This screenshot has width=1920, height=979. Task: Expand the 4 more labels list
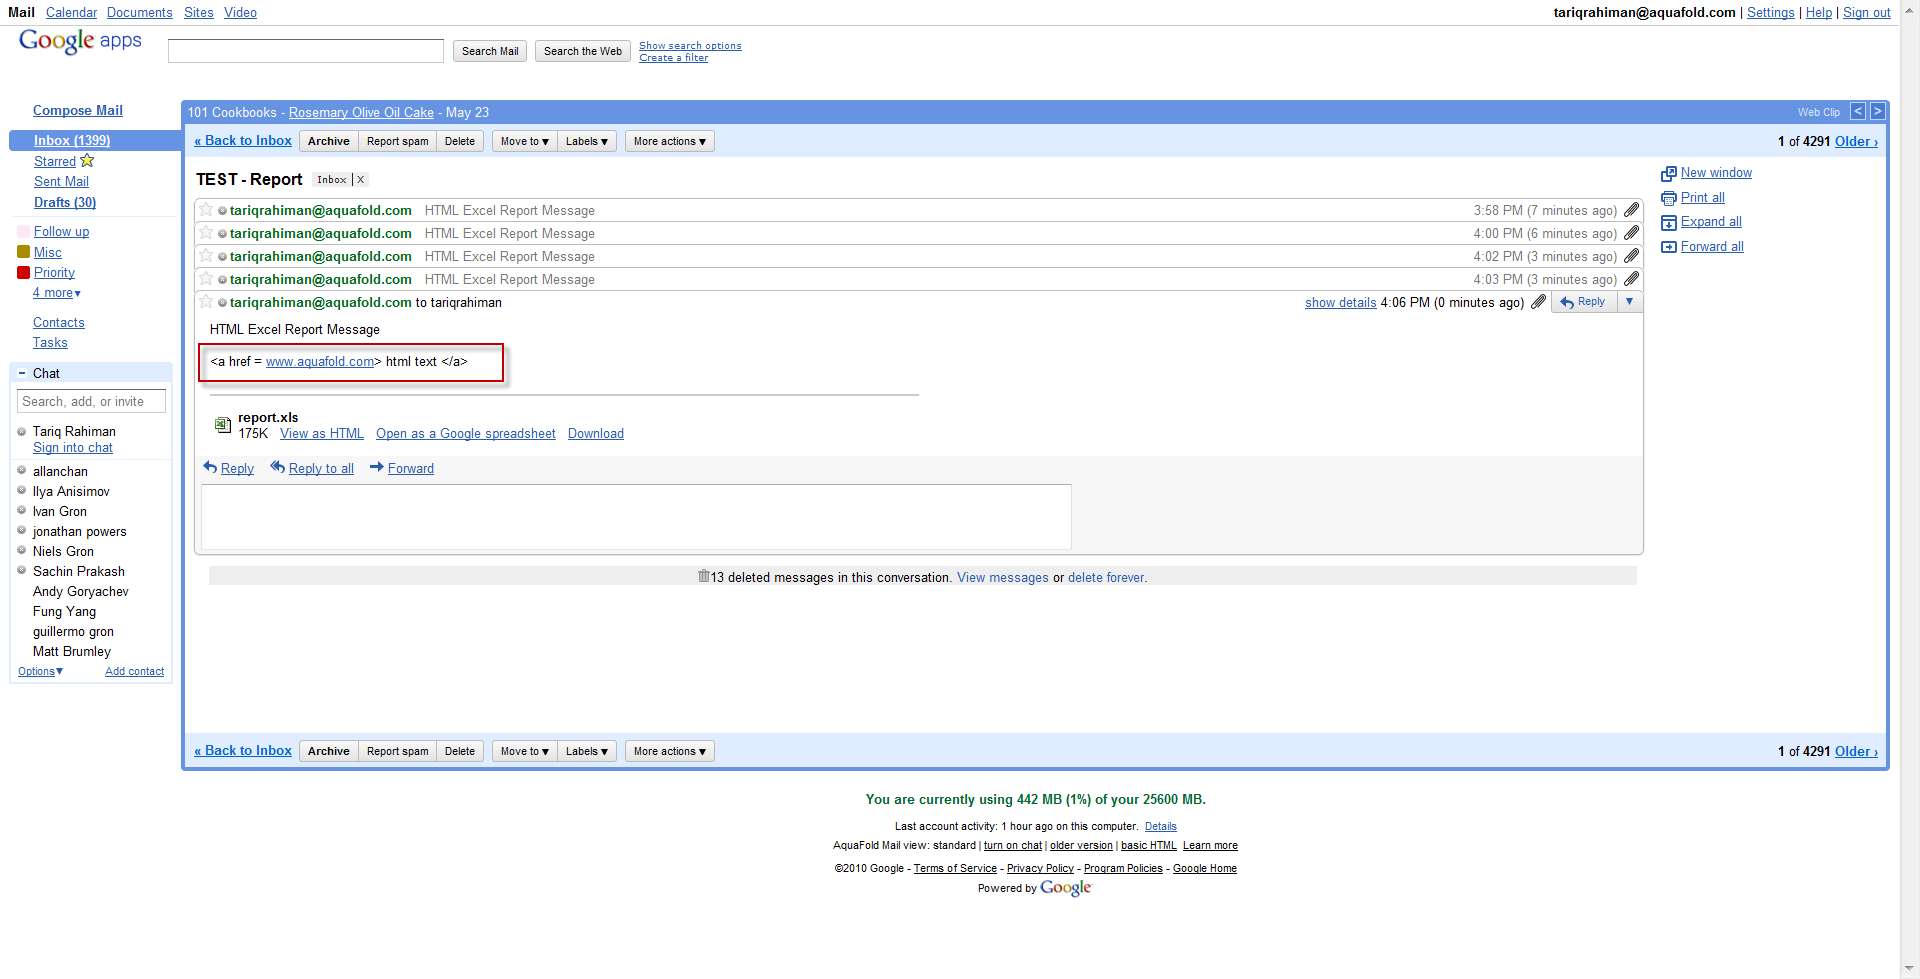57,293
